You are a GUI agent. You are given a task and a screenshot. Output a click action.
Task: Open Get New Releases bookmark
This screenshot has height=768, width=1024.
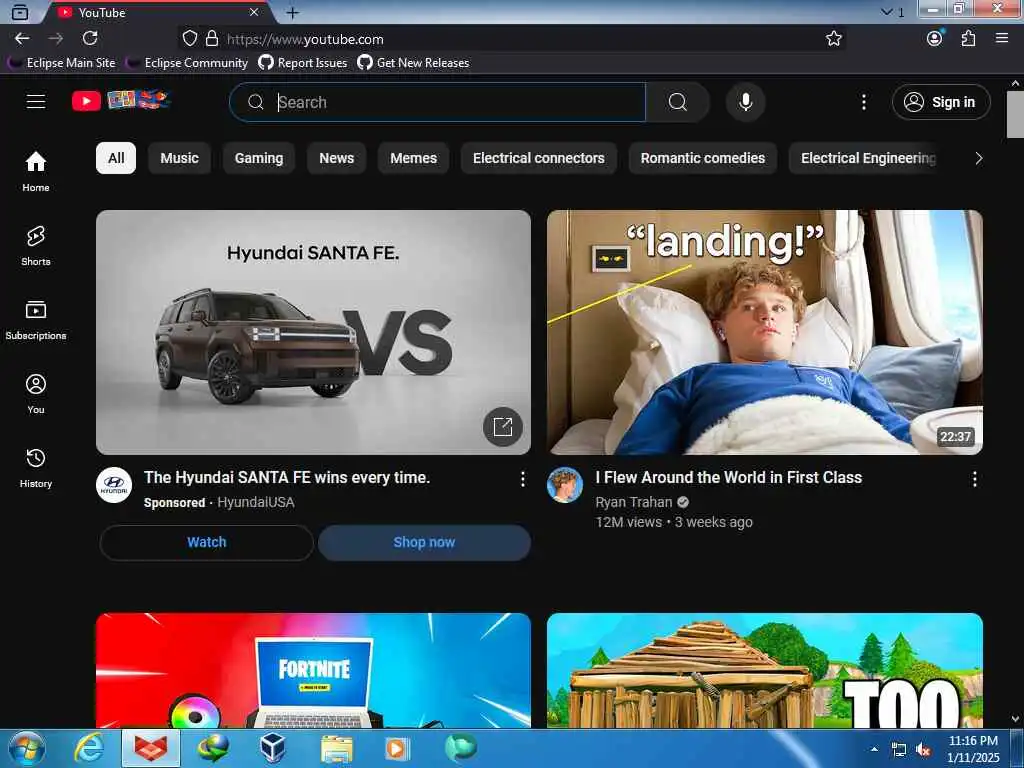coord(413,63)
